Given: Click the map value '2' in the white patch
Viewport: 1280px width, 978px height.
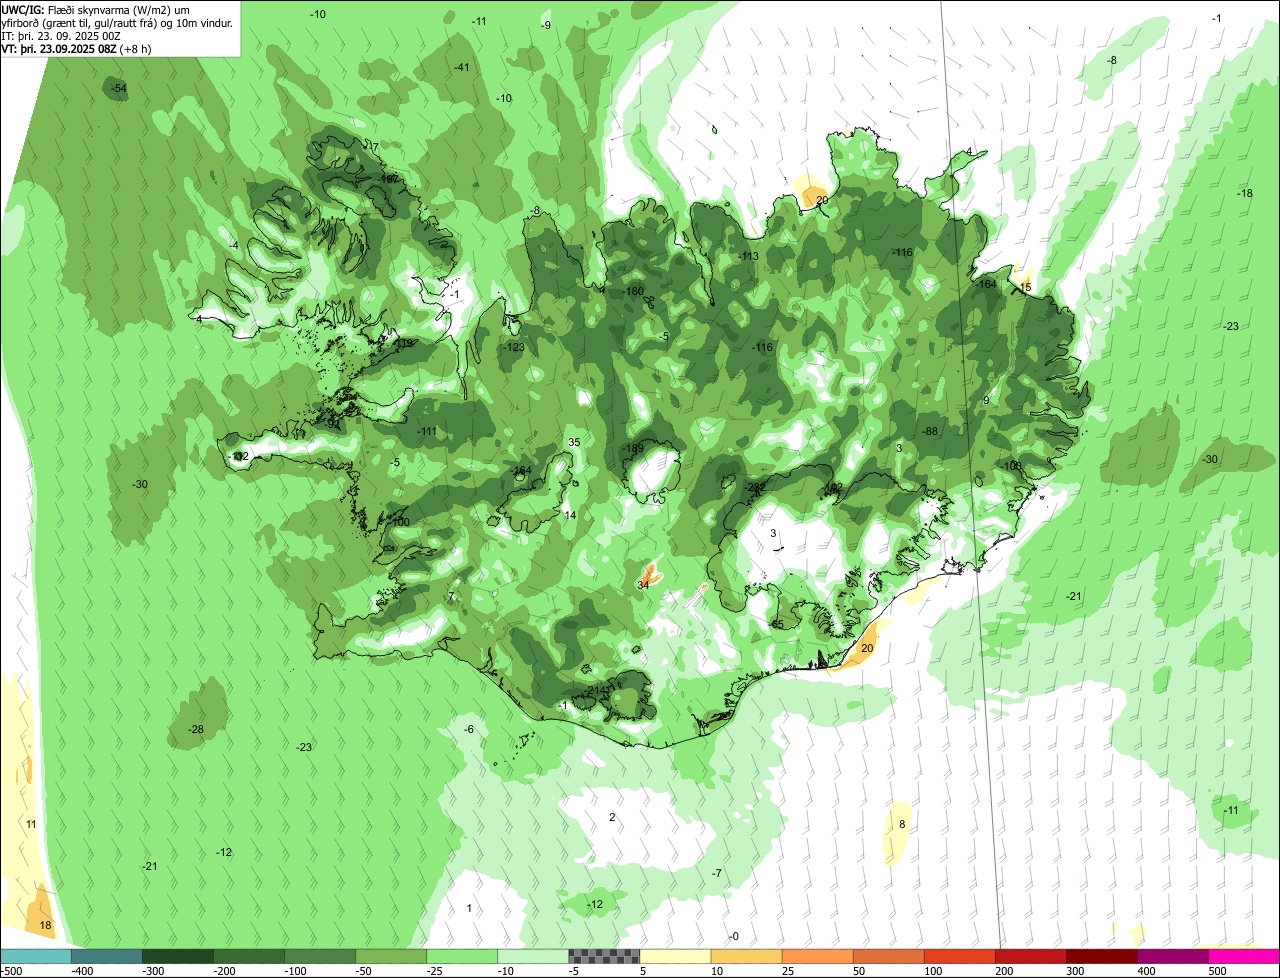Looking at the screenshot, I should [x=612, y=817].
